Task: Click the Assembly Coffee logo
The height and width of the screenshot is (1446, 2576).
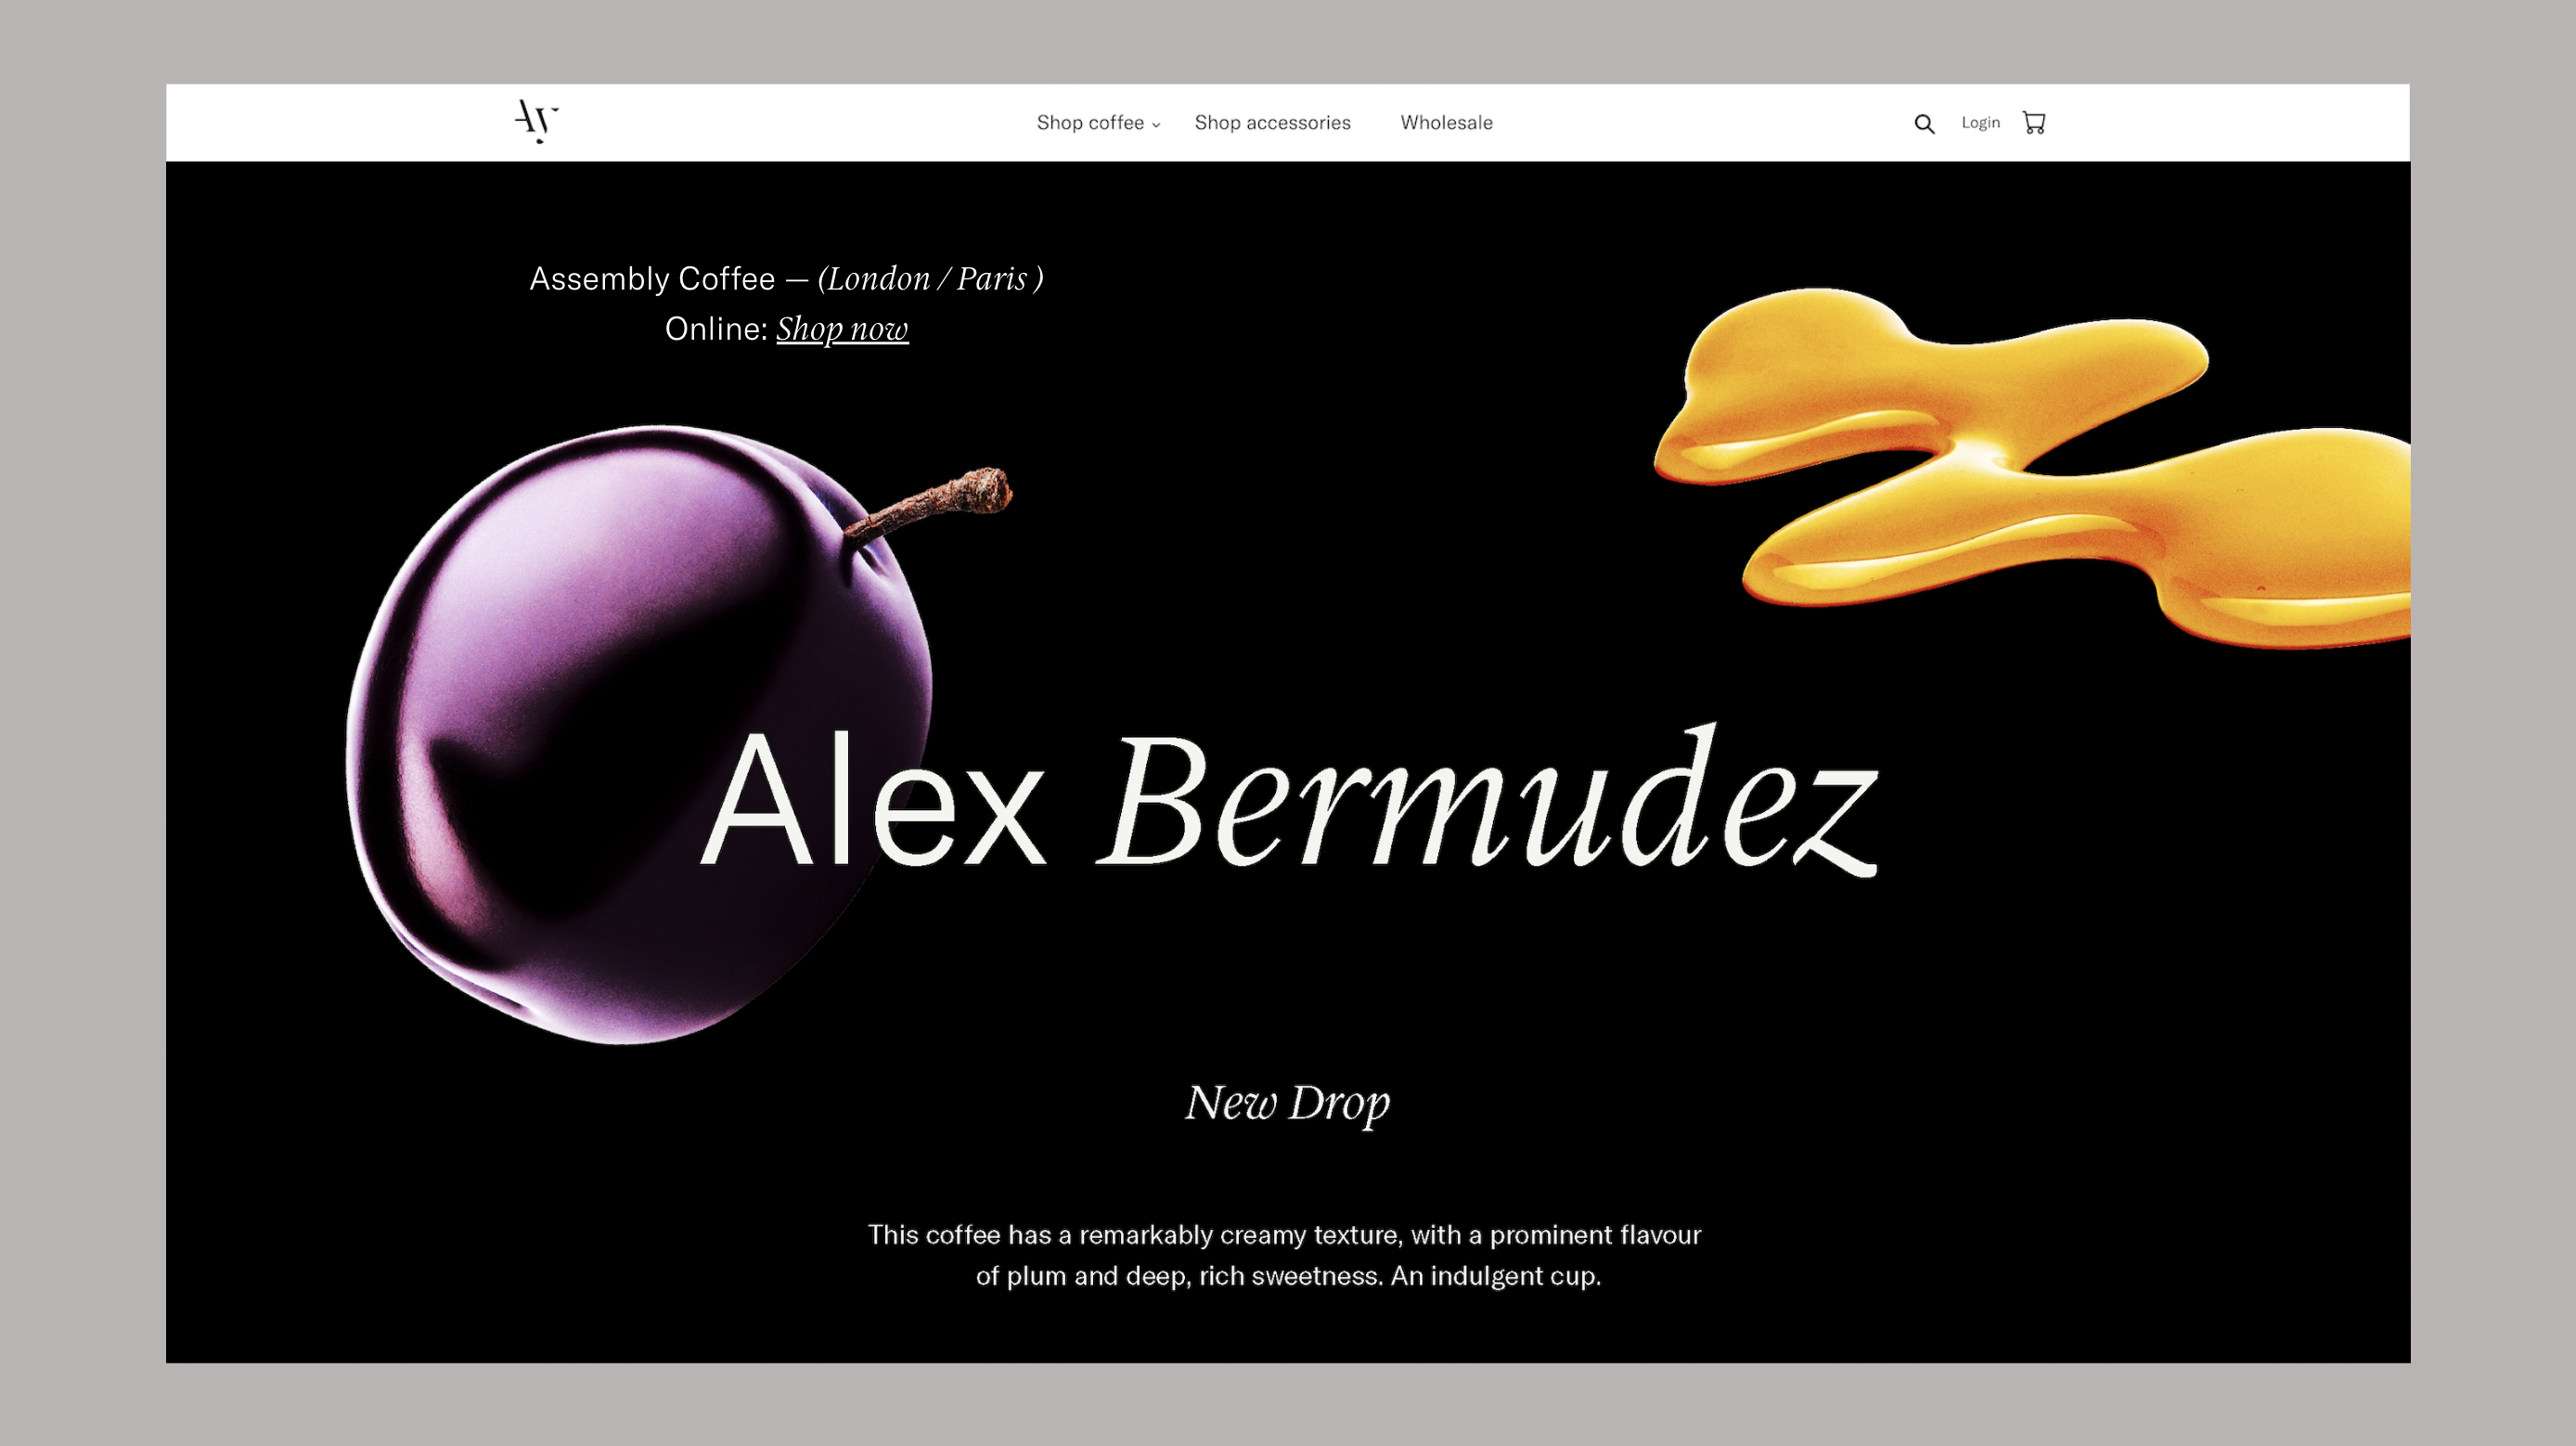Action: tap(536, 122)
